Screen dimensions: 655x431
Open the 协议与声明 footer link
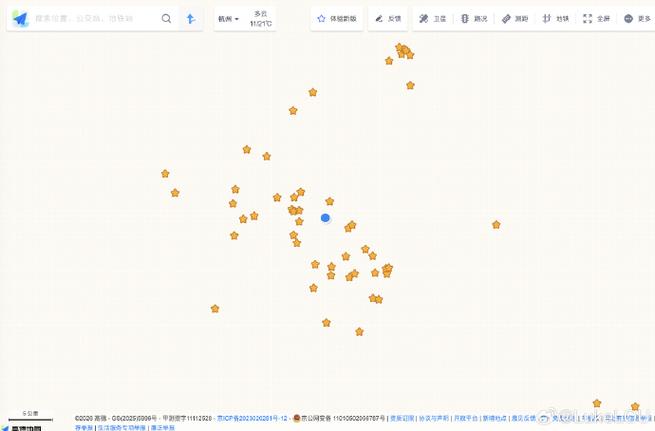click(434, 418)
